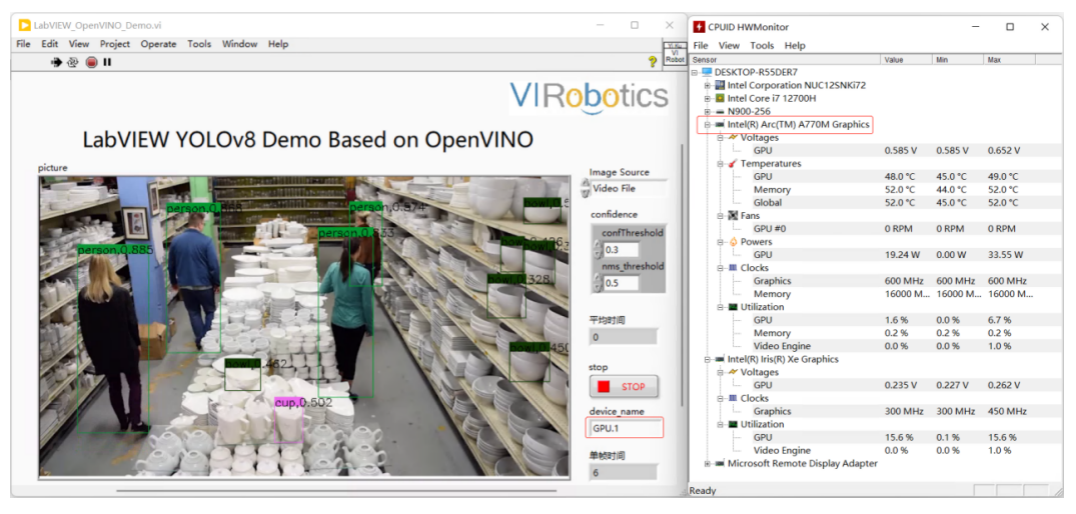The height and width of the screenshot is (514, 1076).
Task: Click the Powers flame icon
Action: pos(733,242)
